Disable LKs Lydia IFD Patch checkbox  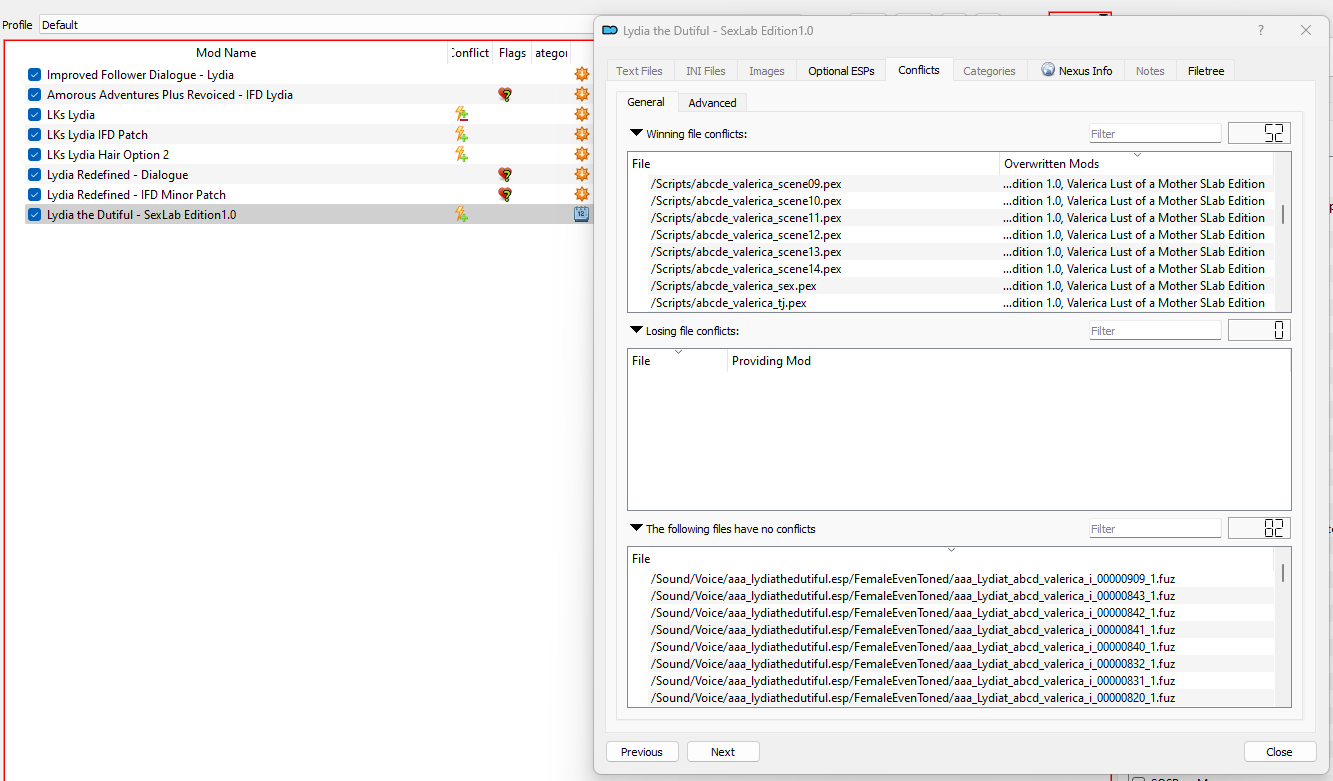point(34,135)
